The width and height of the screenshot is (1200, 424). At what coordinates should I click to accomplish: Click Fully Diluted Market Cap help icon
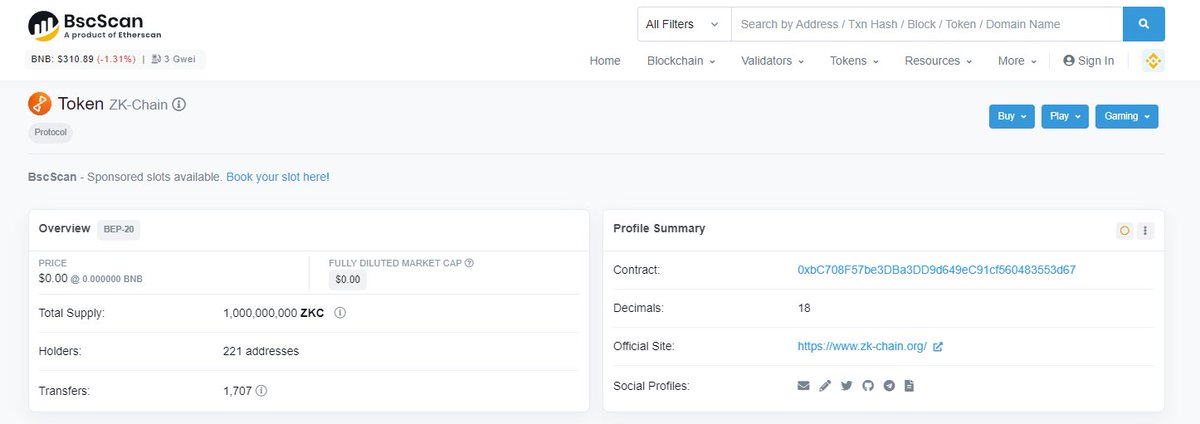click(469, 263)
